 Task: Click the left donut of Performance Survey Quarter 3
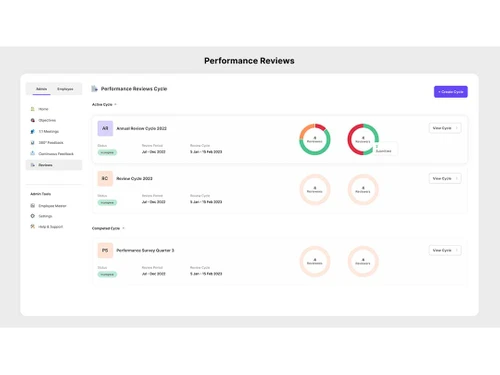click(x=315, y=261)
